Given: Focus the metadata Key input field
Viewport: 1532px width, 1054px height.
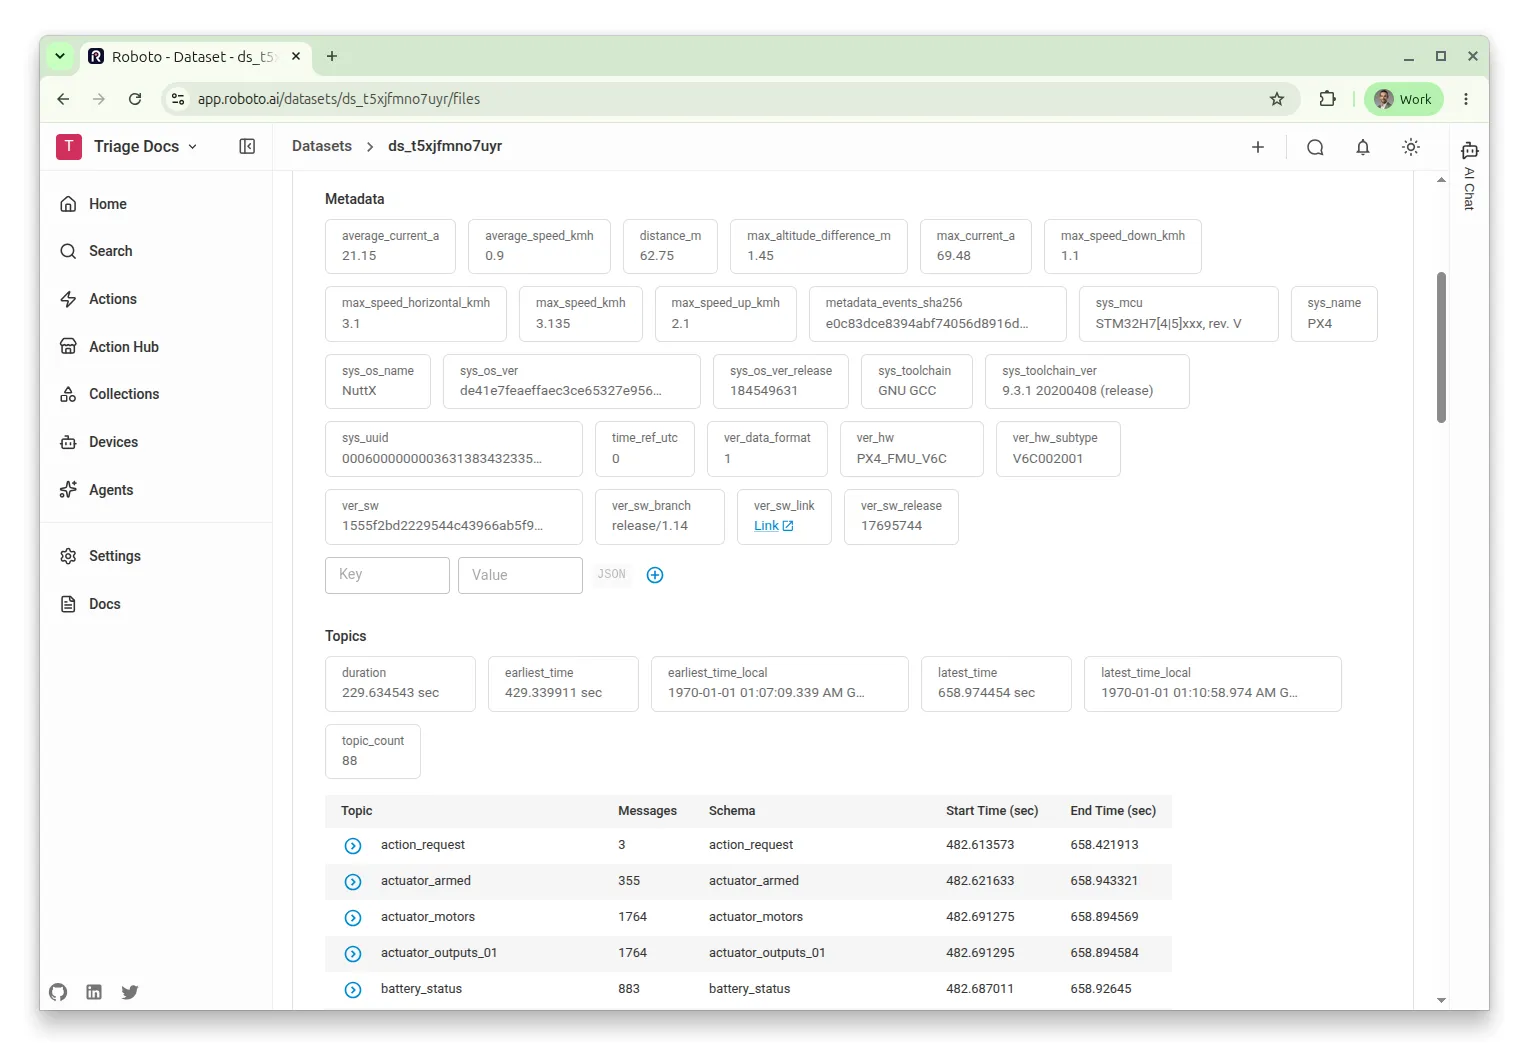Looking at the screenshot, I should click(387, 575).
